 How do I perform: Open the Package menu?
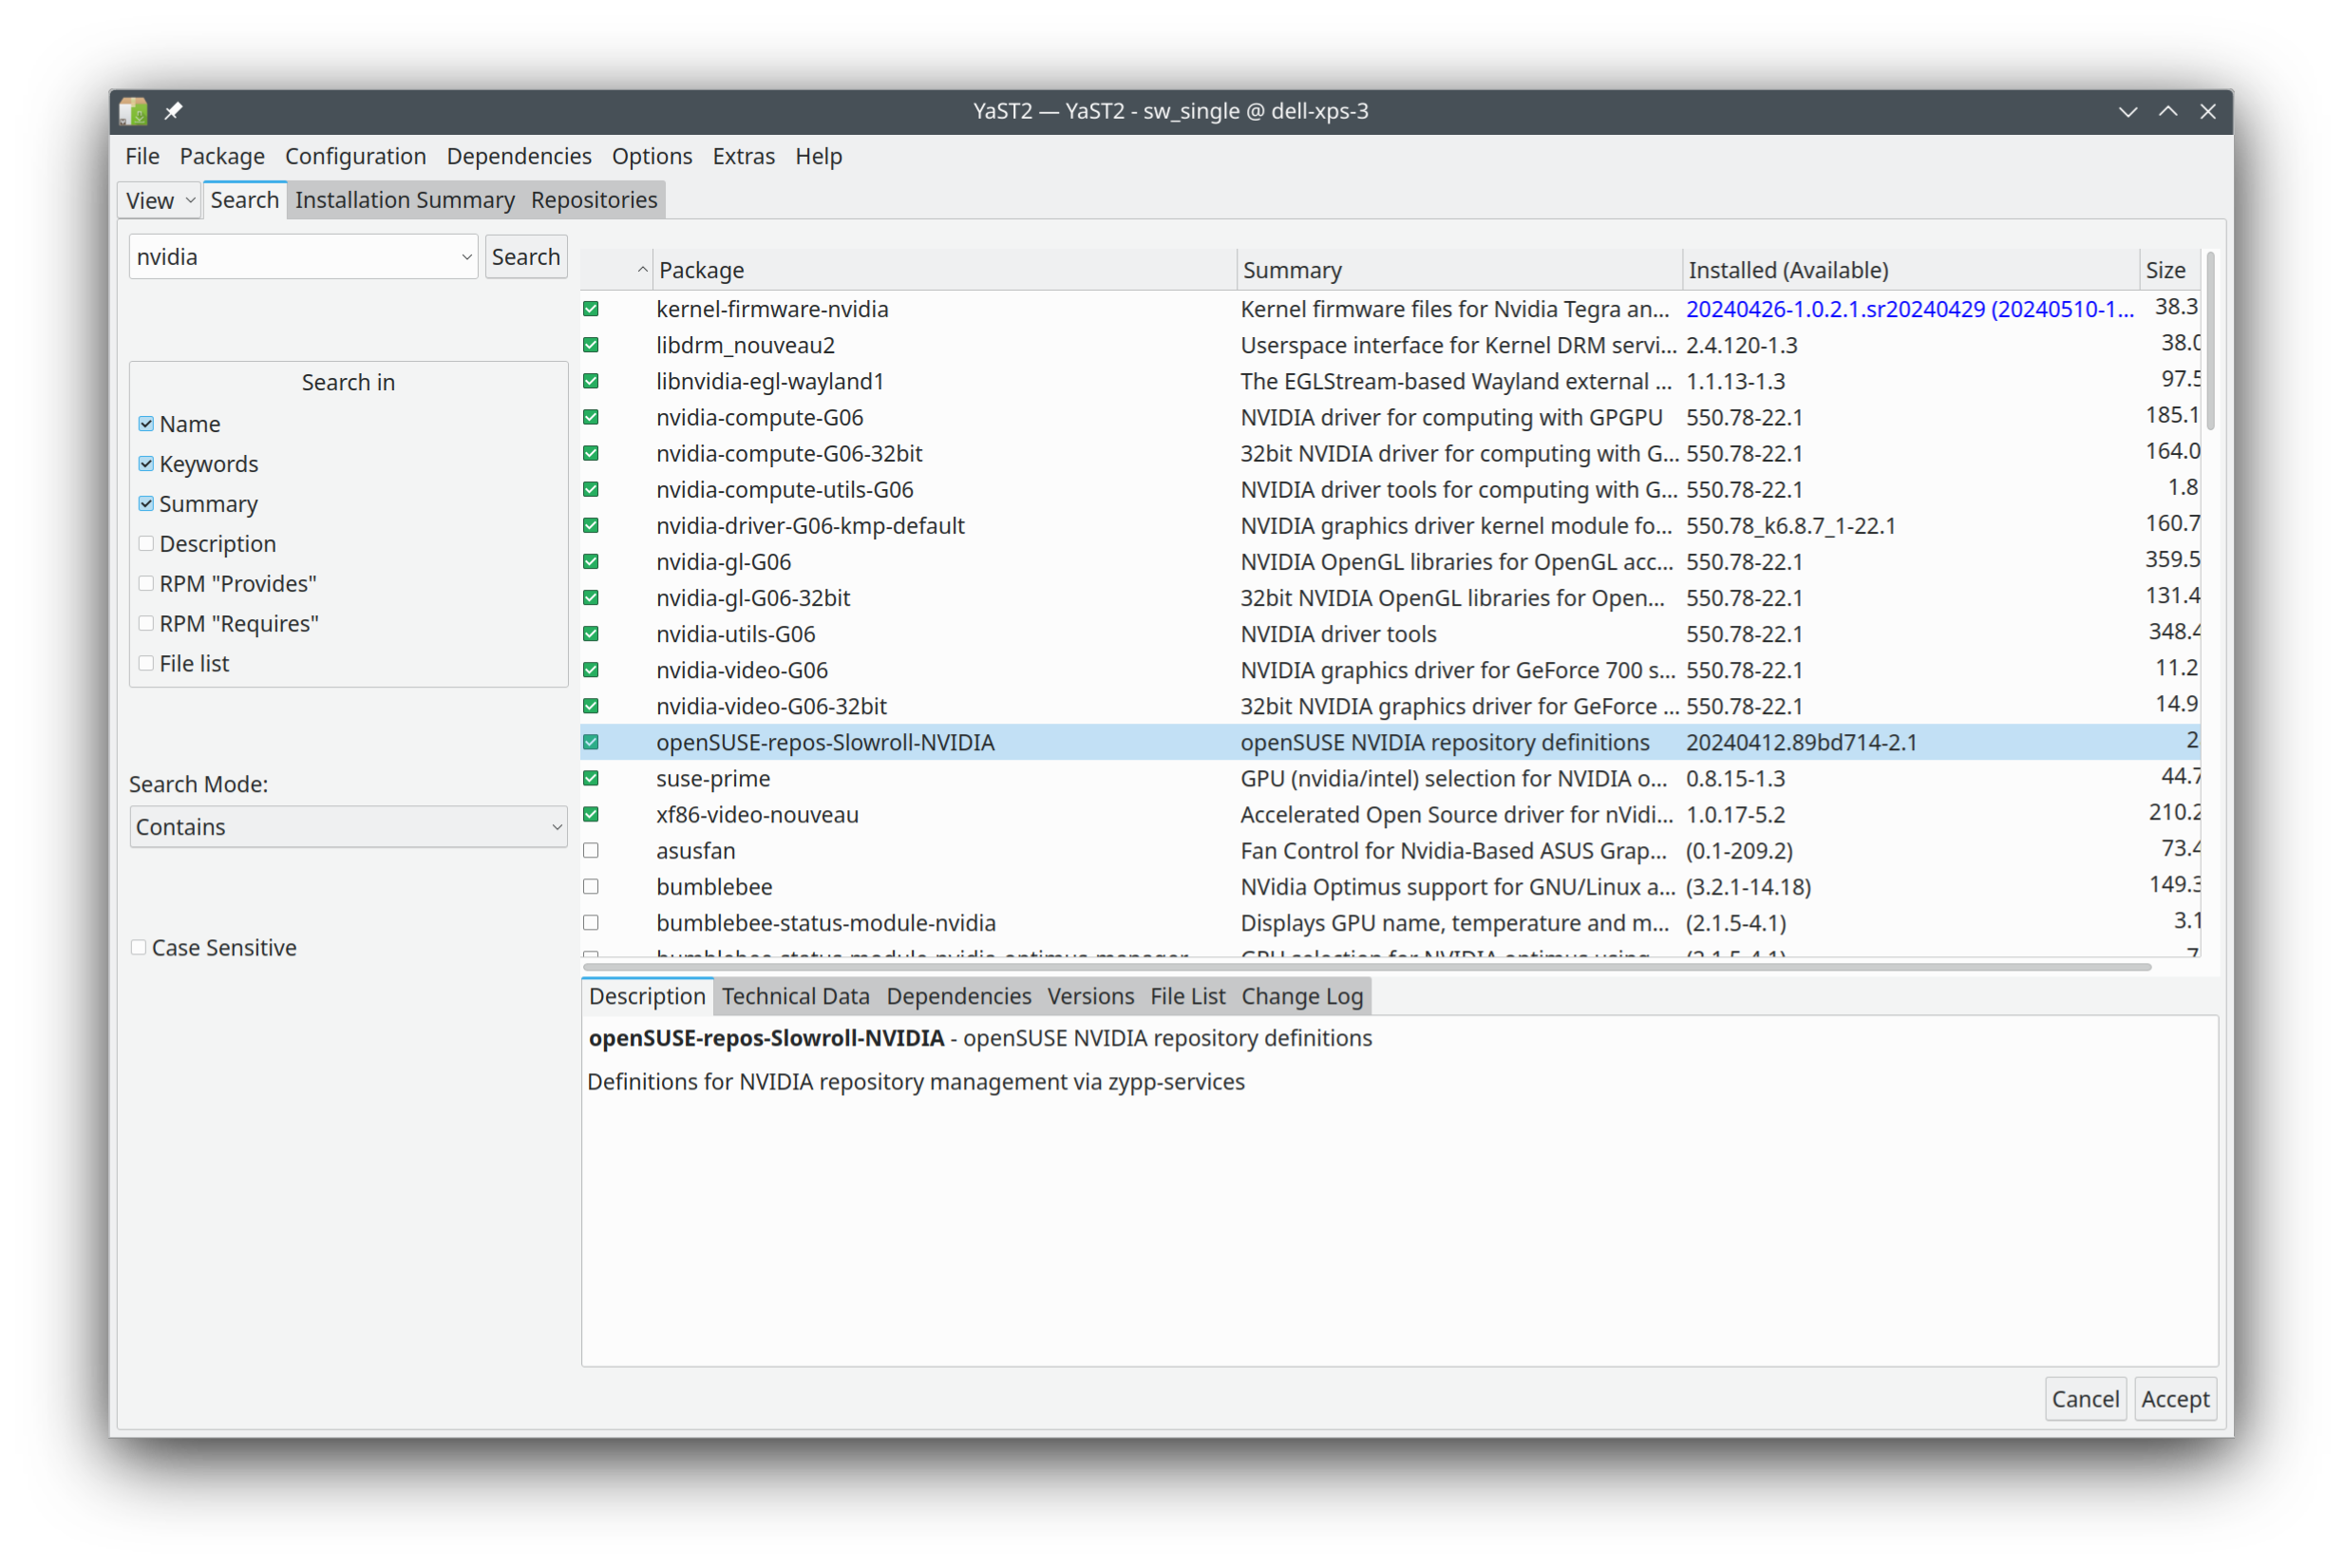click(x=222, y=156)
